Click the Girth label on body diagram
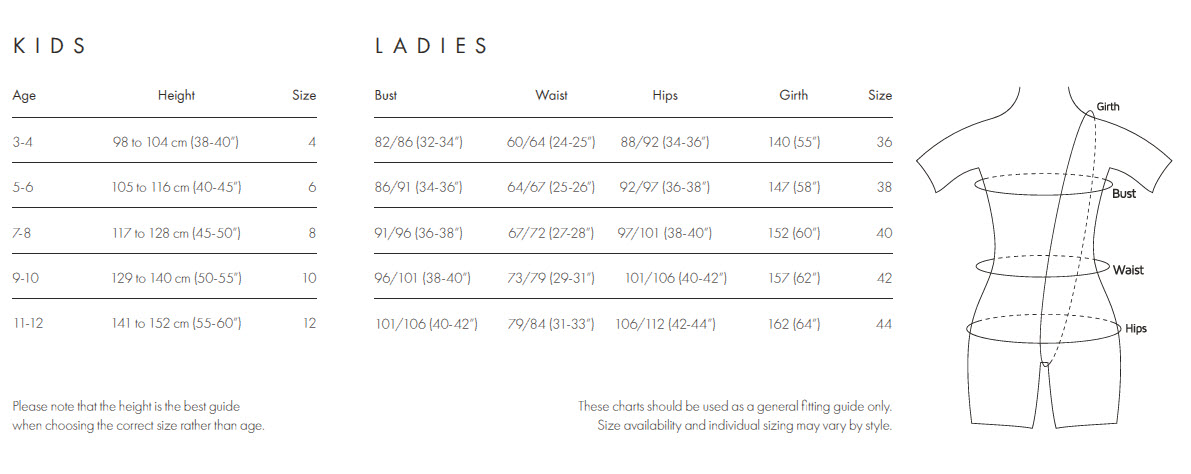The image size is (1191, 474). [x=1107, y=107]
